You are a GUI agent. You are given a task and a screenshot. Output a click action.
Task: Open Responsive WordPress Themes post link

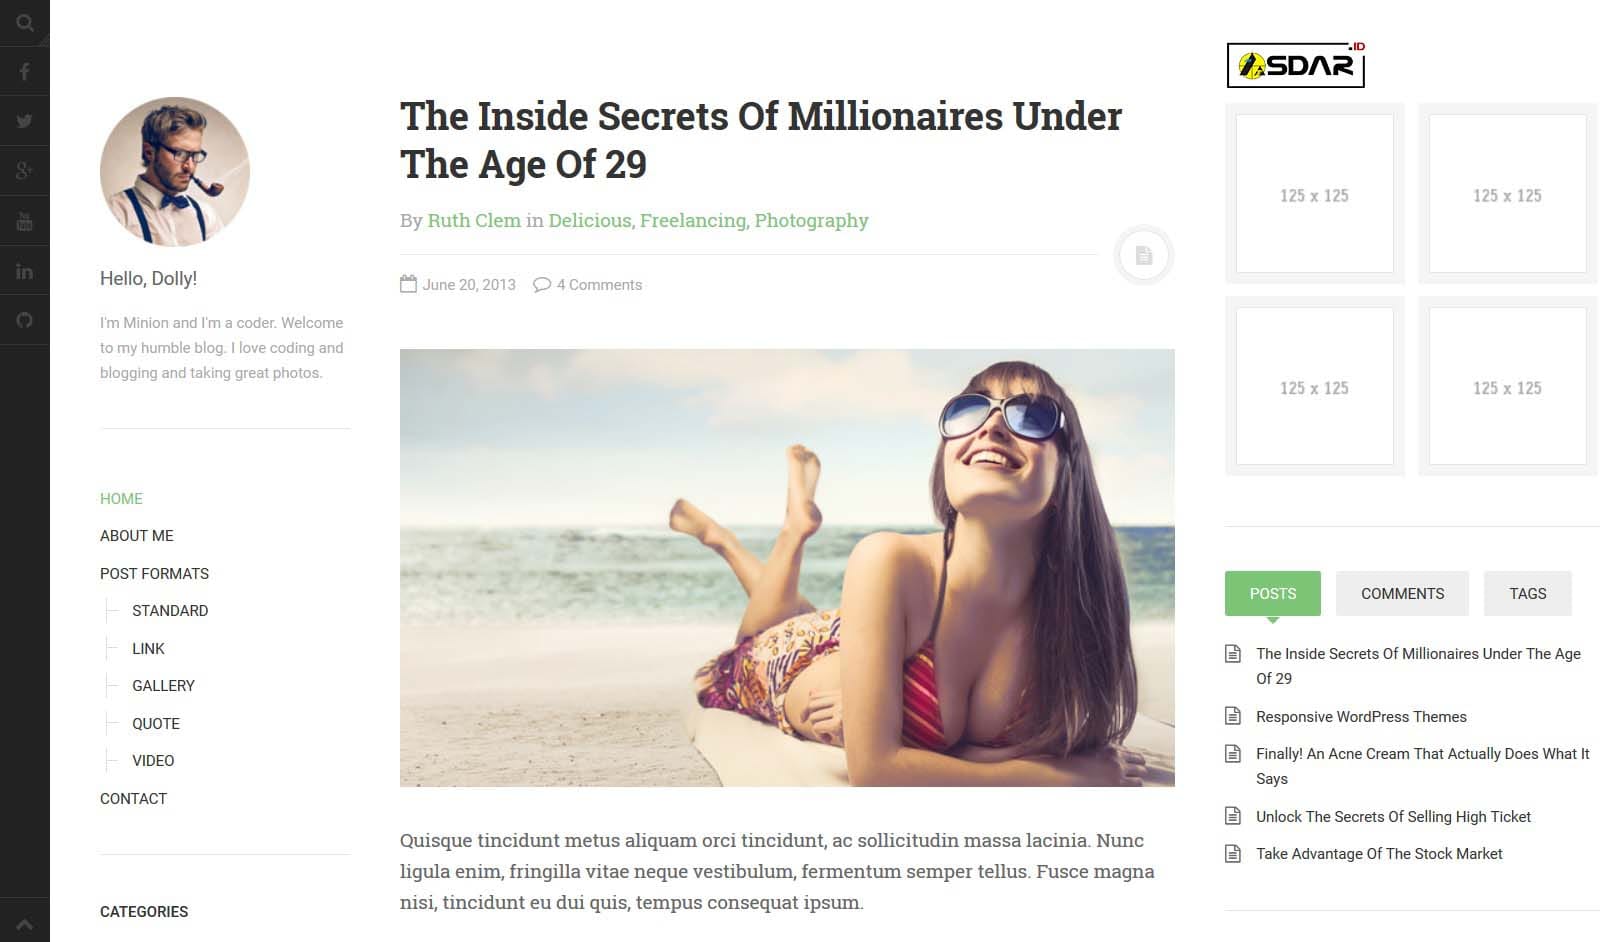pyautogui.click(x=1361, y=717)
